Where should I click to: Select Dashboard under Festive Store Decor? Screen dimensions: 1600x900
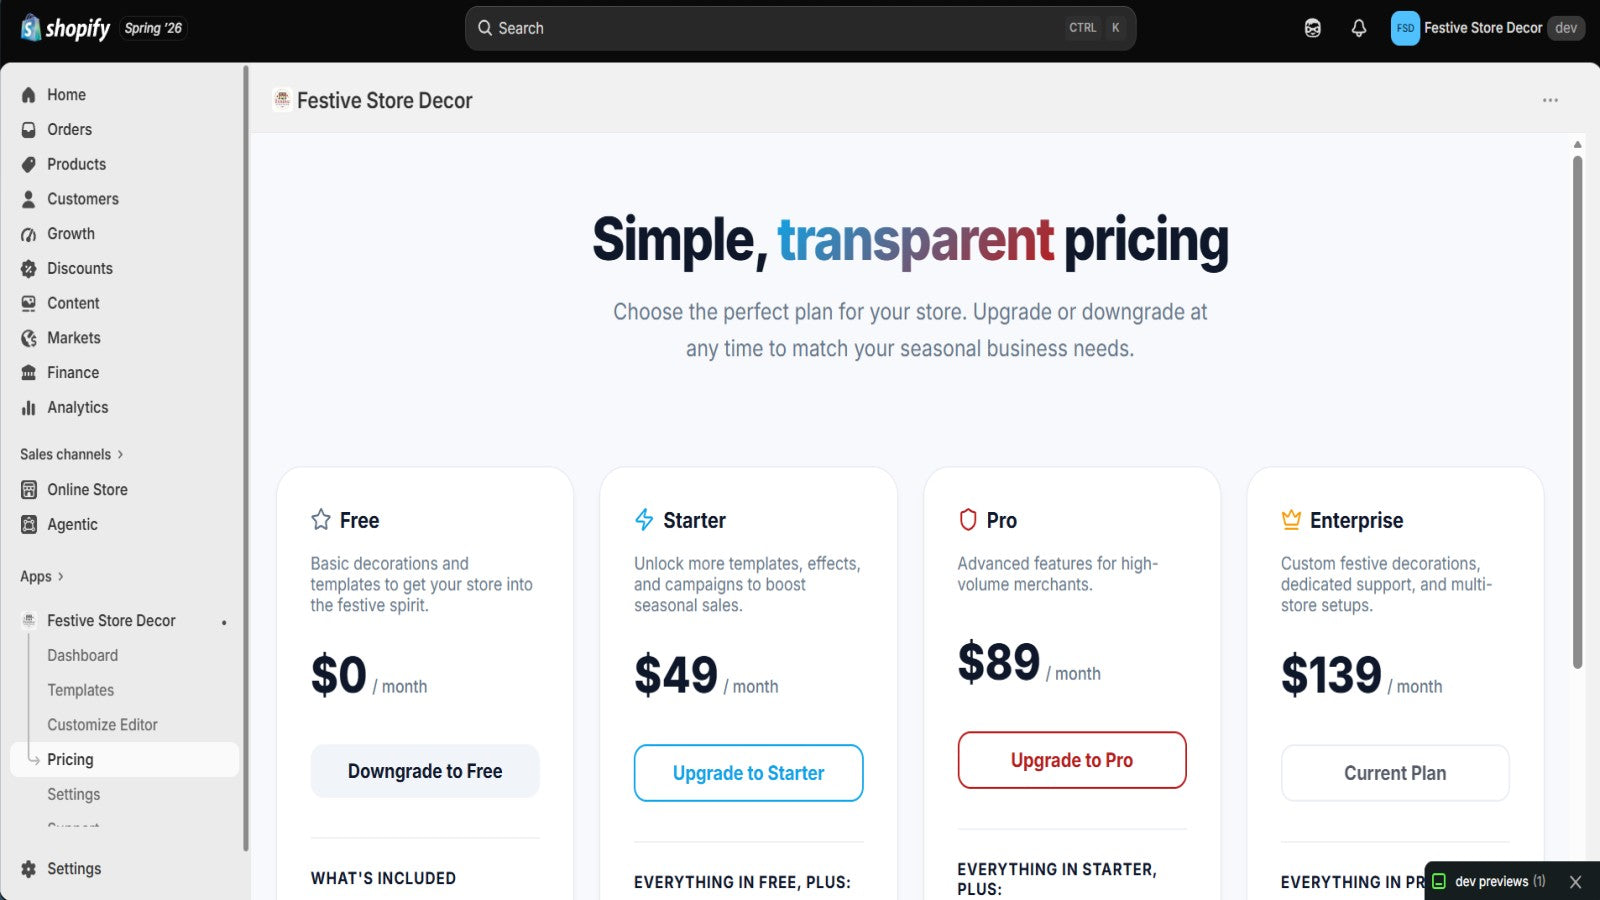(82, 655)
